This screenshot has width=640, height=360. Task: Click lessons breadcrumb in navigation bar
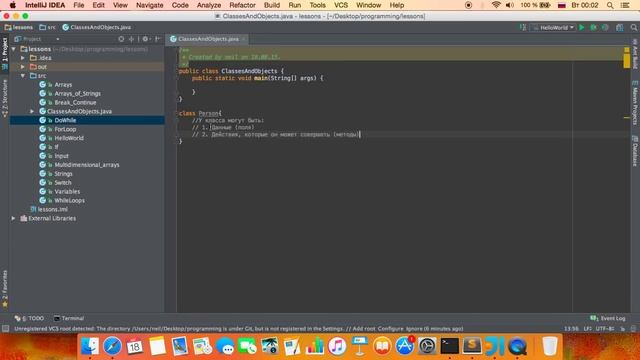pyautogui.click(x=19, y=27)
